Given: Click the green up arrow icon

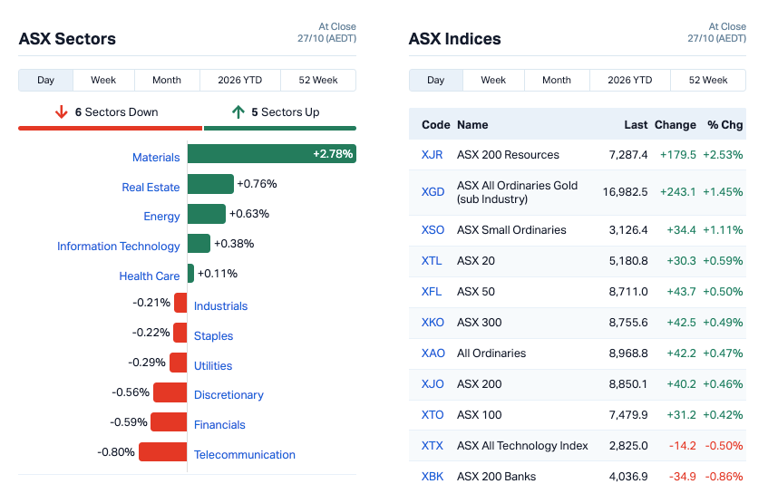Looking at the screenshot, I should click(238, 112).
